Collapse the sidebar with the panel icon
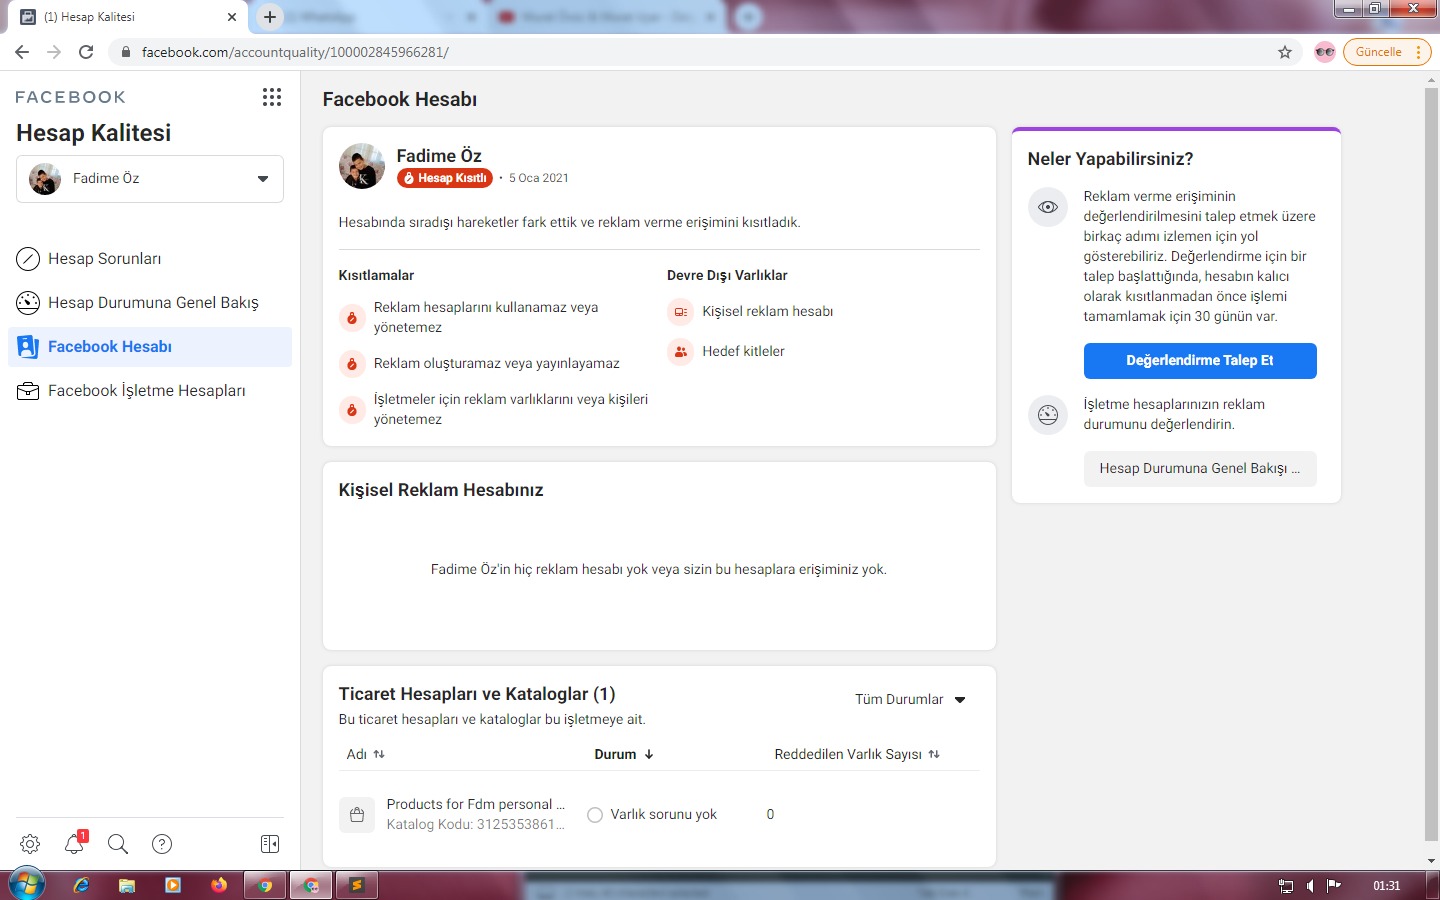 point(270,844)
